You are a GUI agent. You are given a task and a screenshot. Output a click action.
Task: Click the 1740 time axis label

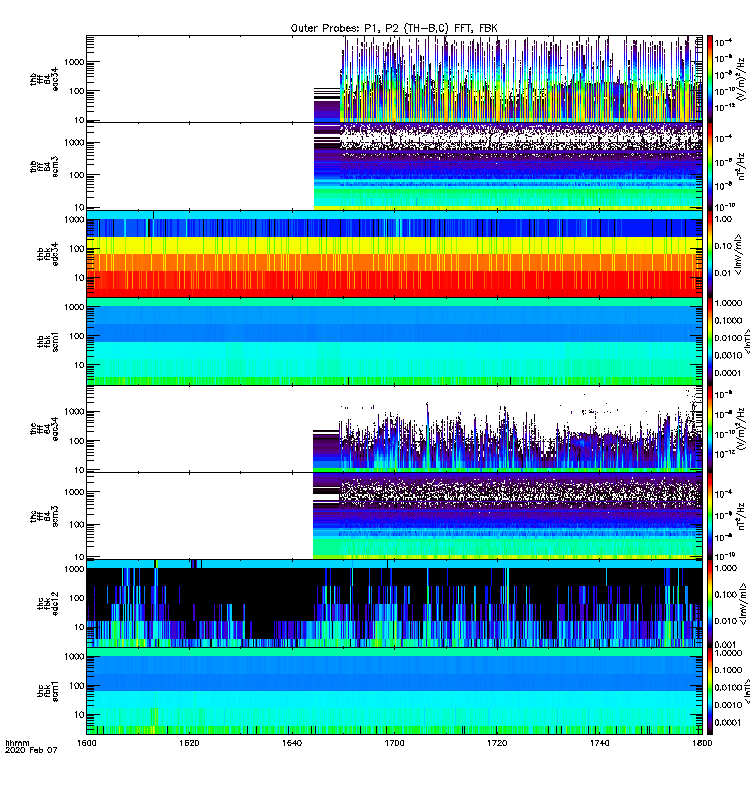tap(599, 743)
